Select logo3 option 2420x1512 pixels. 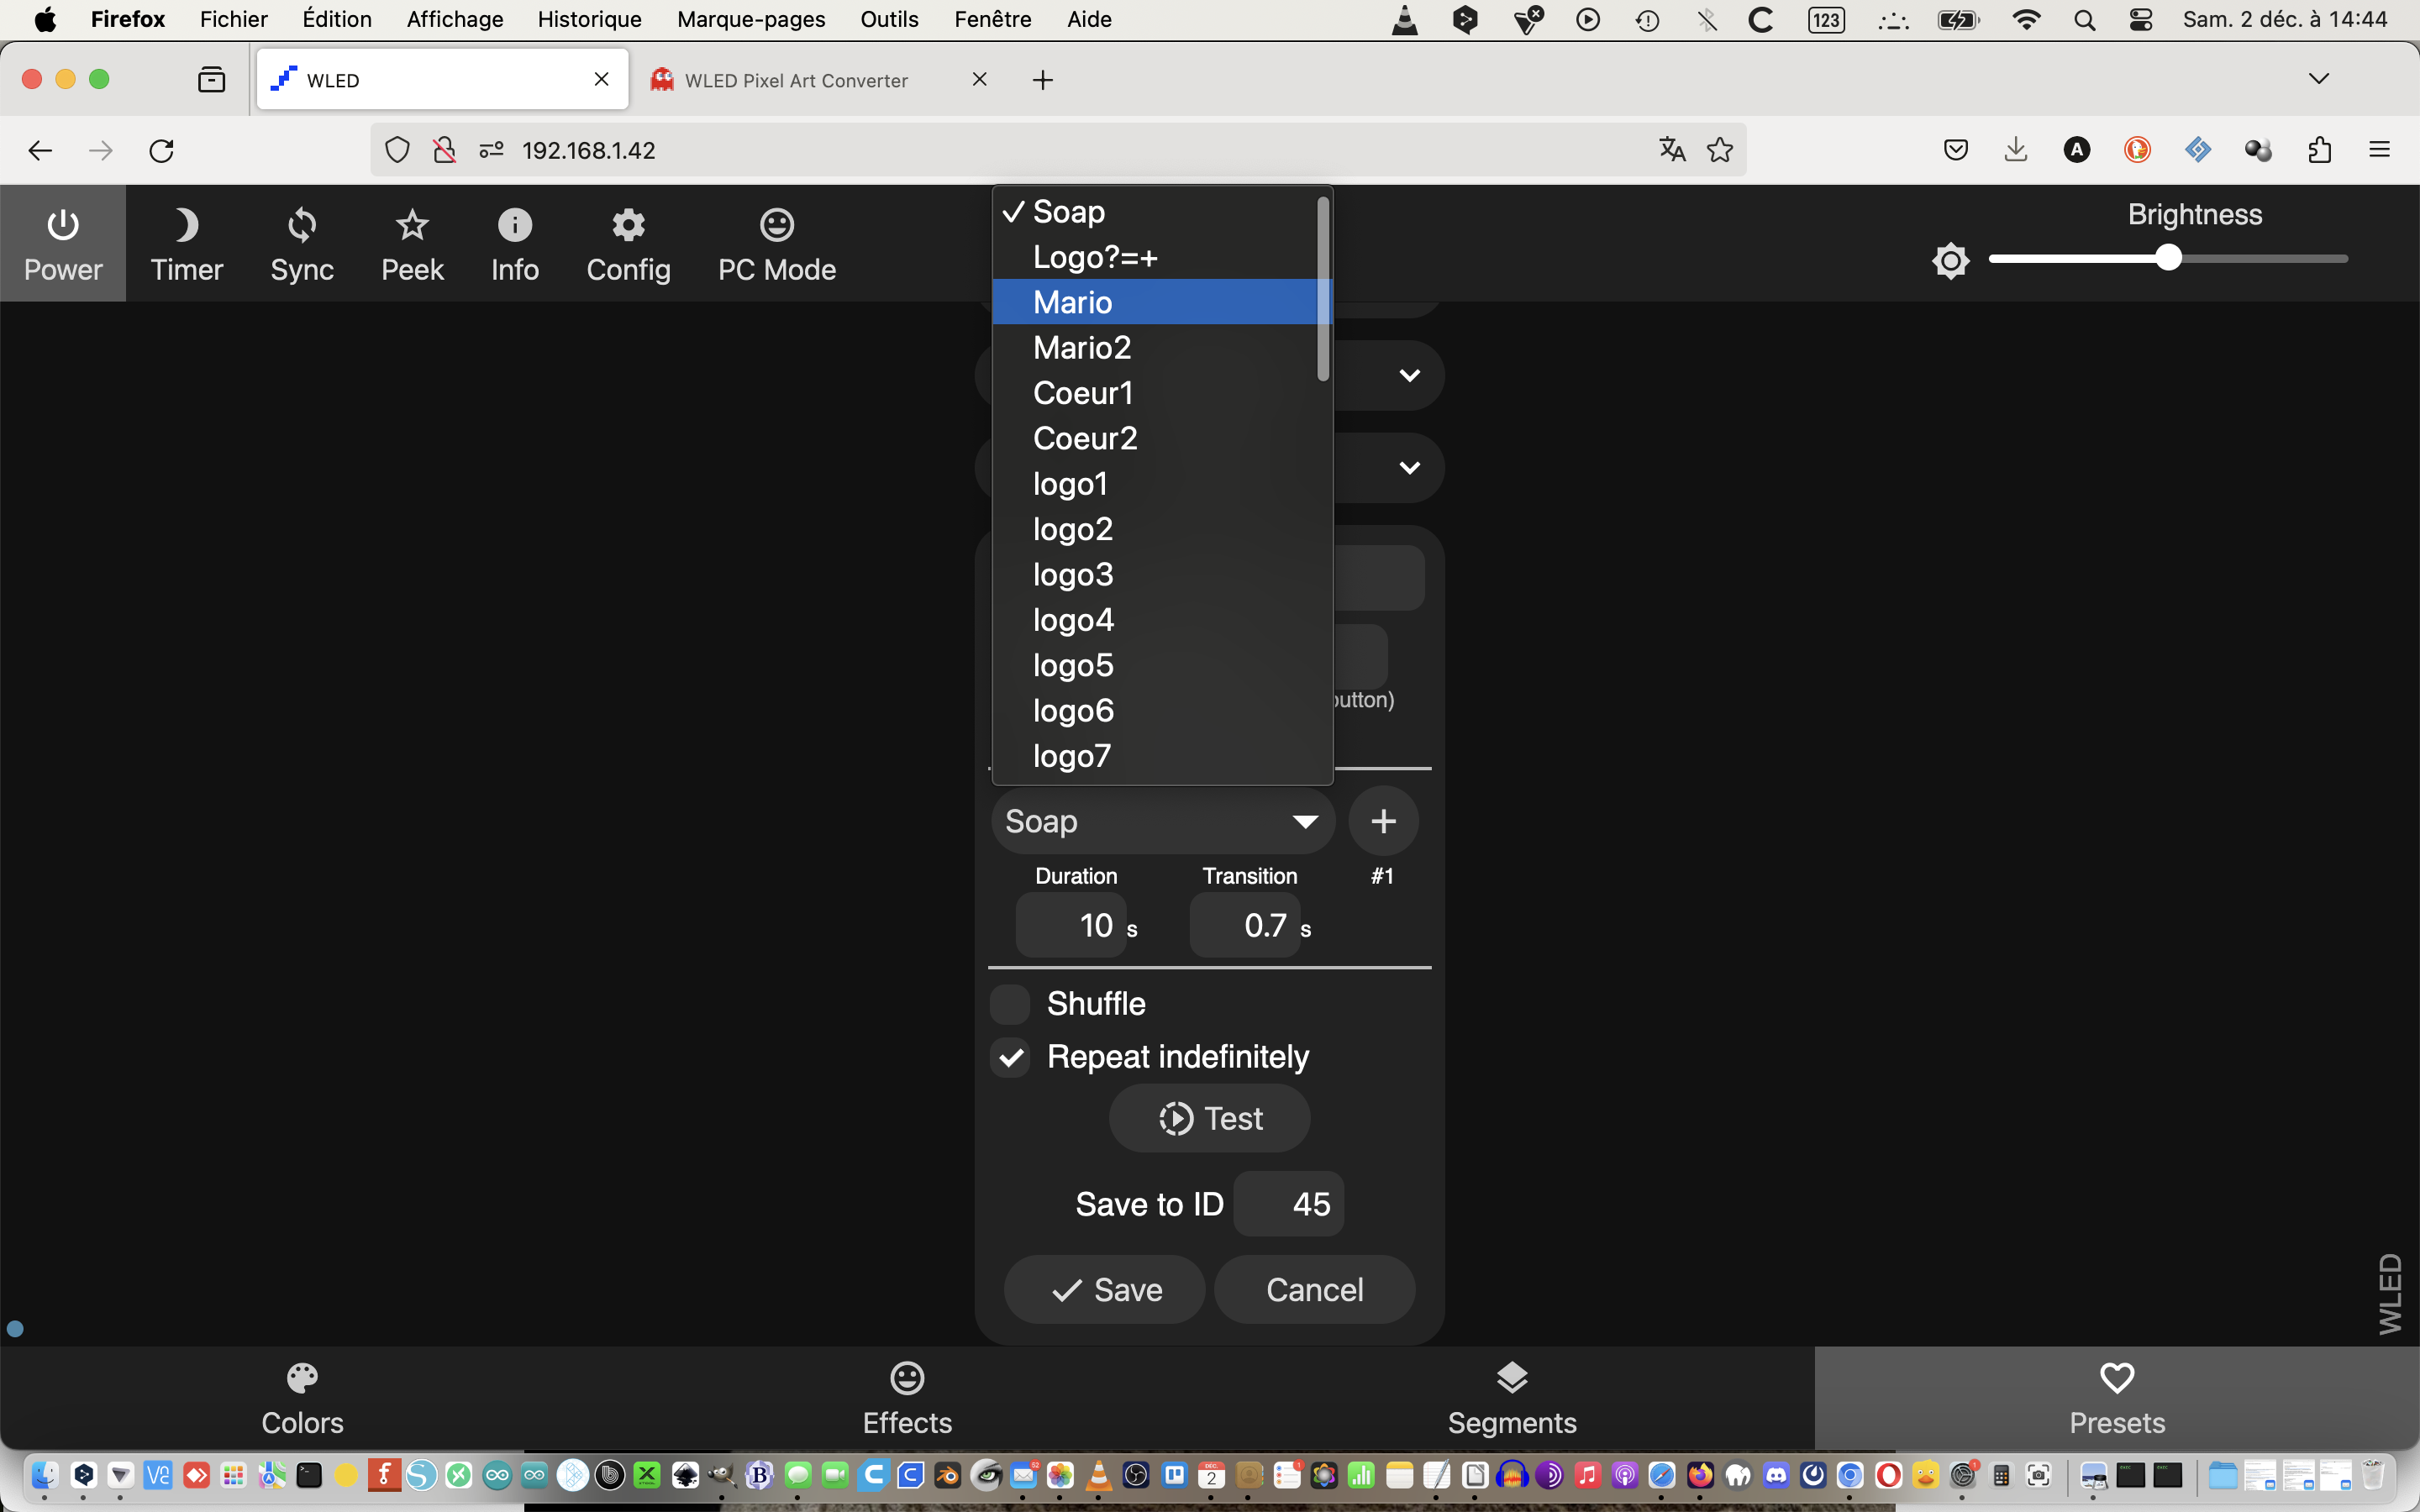(x=1157, y=574)
